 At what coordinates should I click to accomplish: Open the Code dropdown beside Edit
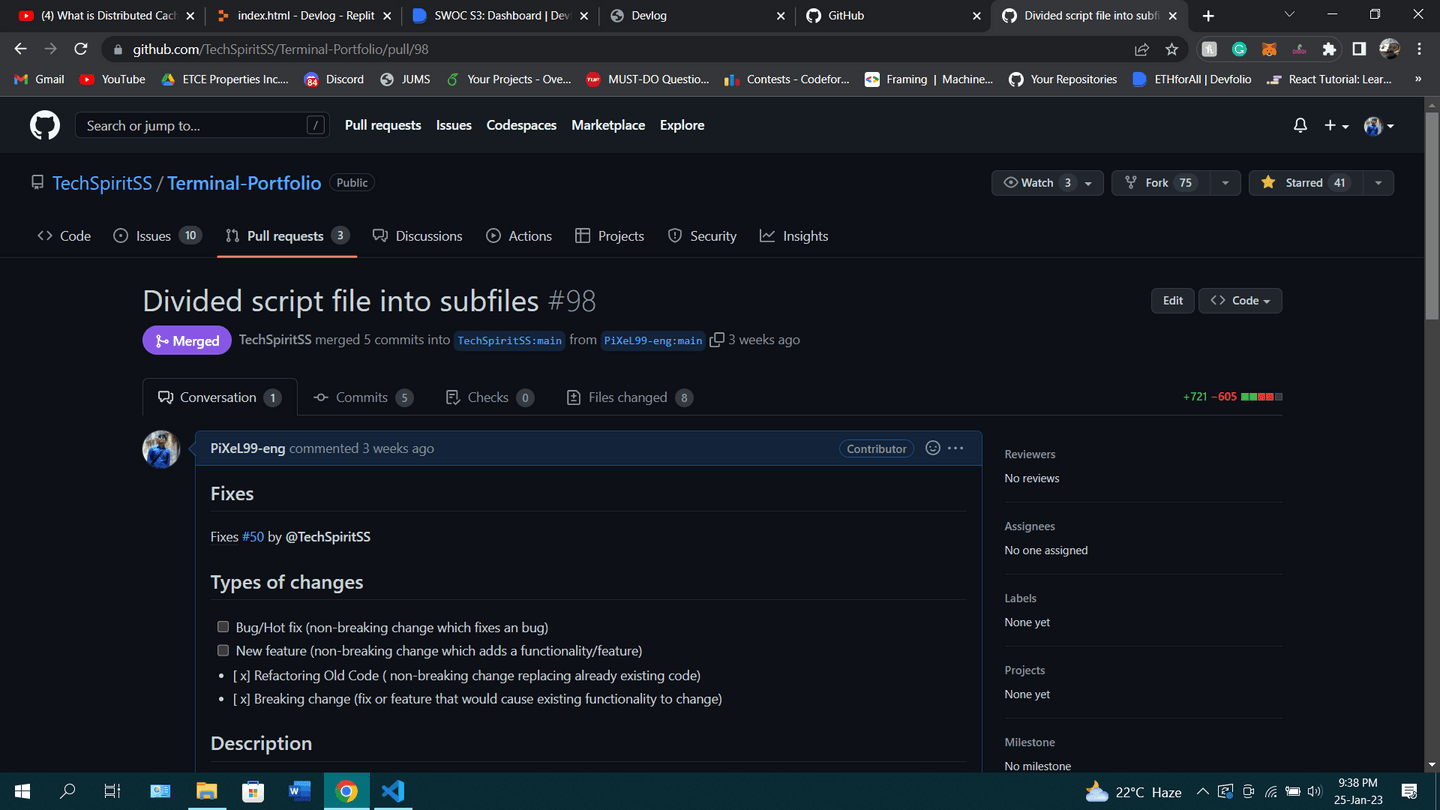(1240, 300)
